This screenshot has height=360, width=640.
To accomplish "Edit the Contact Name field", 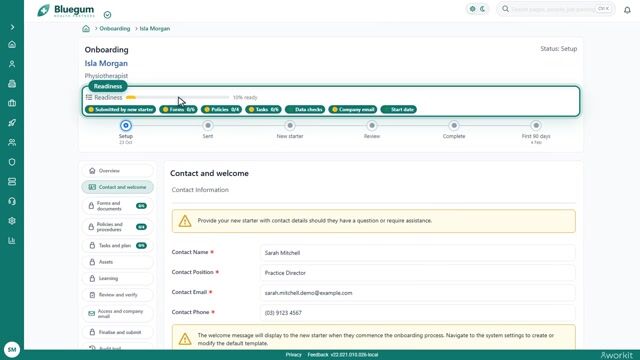I will pos(418,253).
